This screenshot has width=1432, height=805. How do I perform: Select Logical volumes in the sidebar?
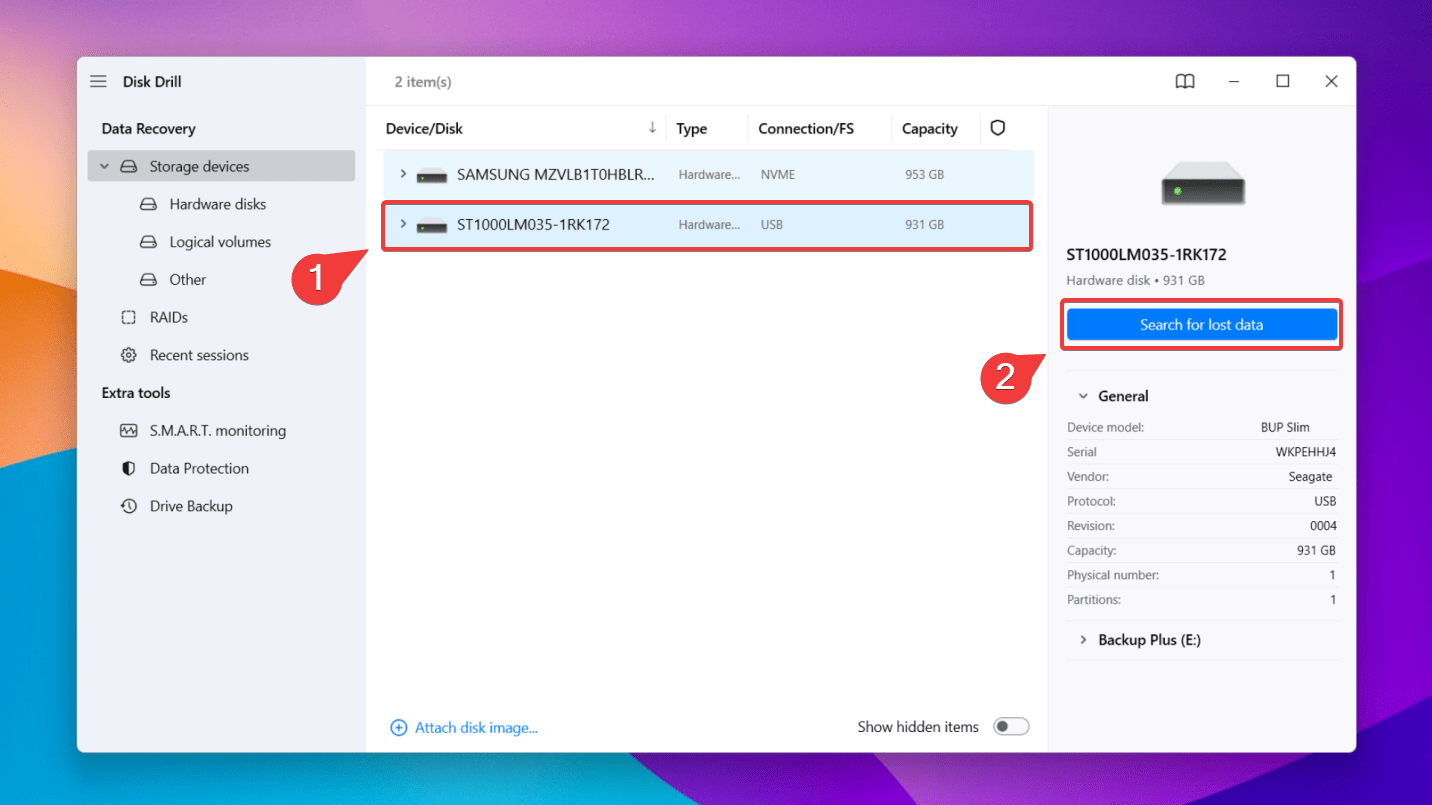[220, 242]
